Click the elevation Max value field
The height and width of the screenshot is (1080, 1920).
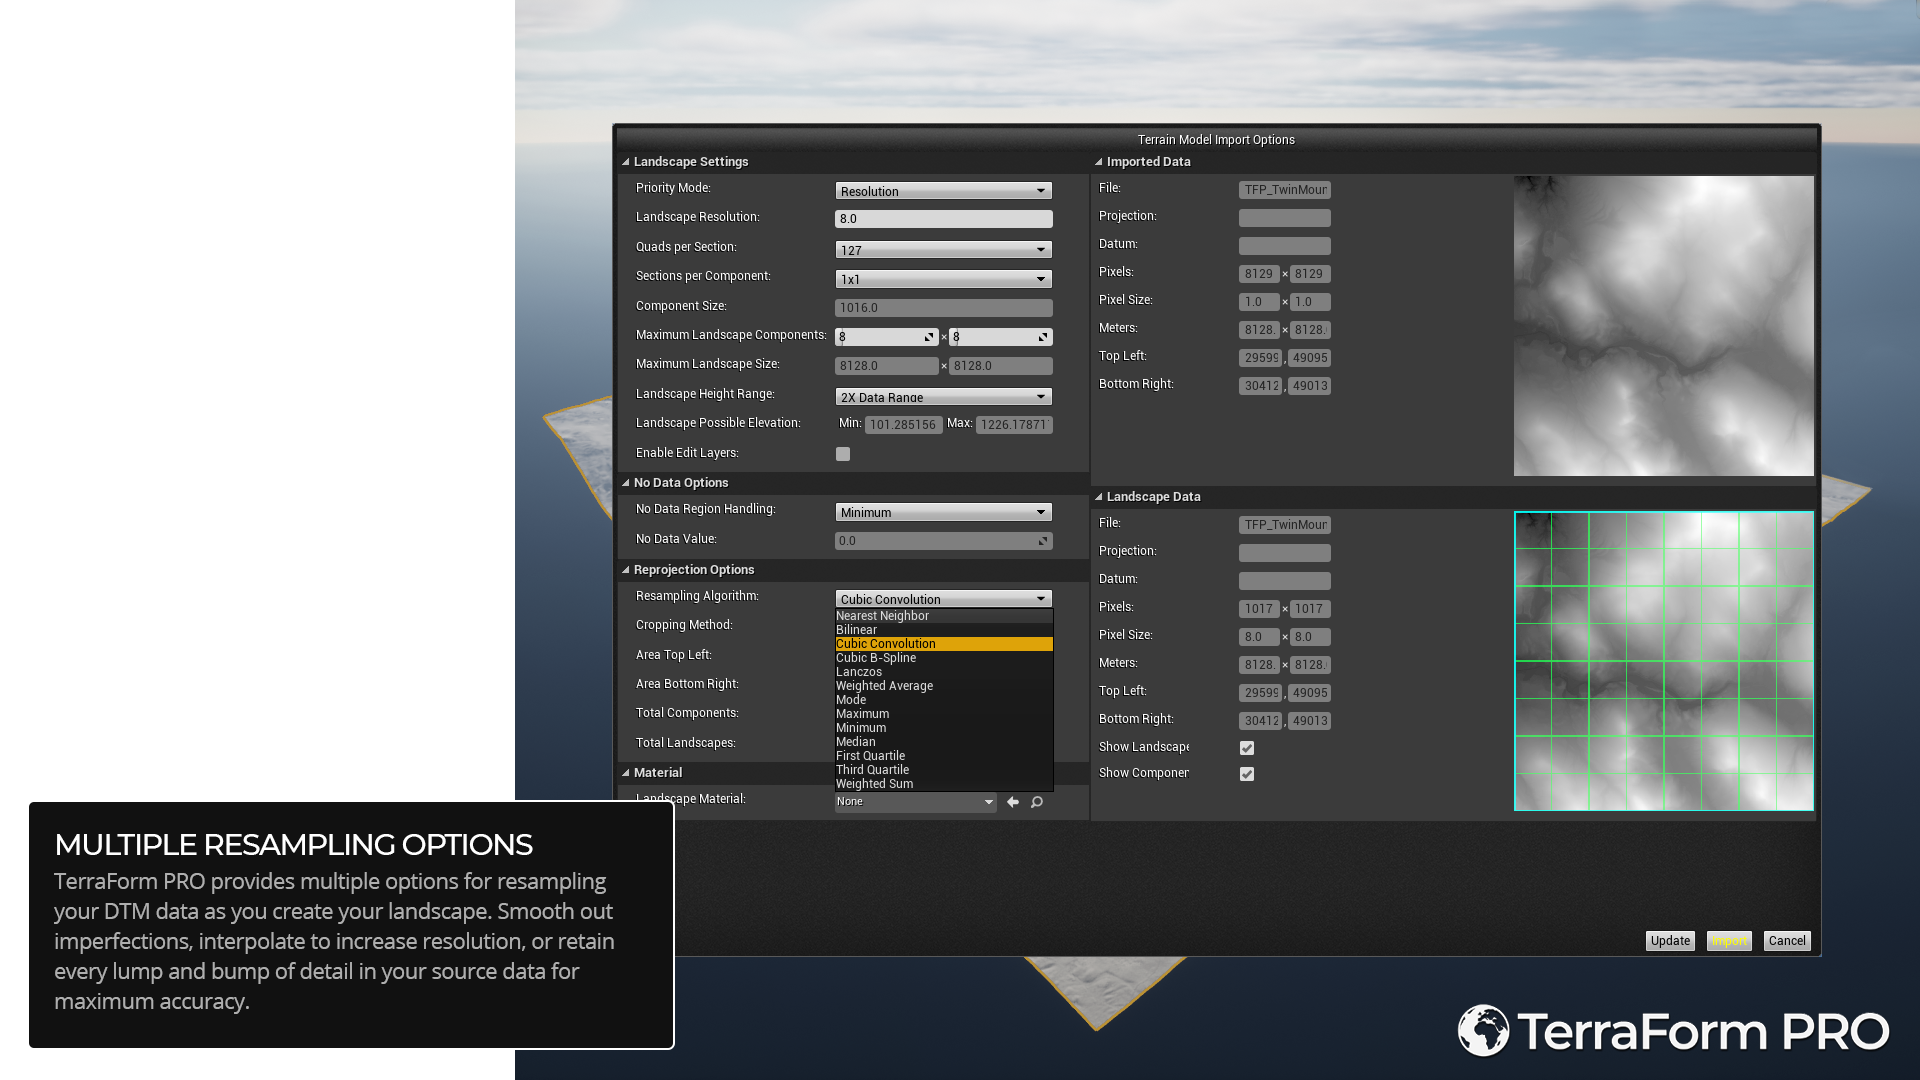pyautogui.click(x=1014, y=425)
